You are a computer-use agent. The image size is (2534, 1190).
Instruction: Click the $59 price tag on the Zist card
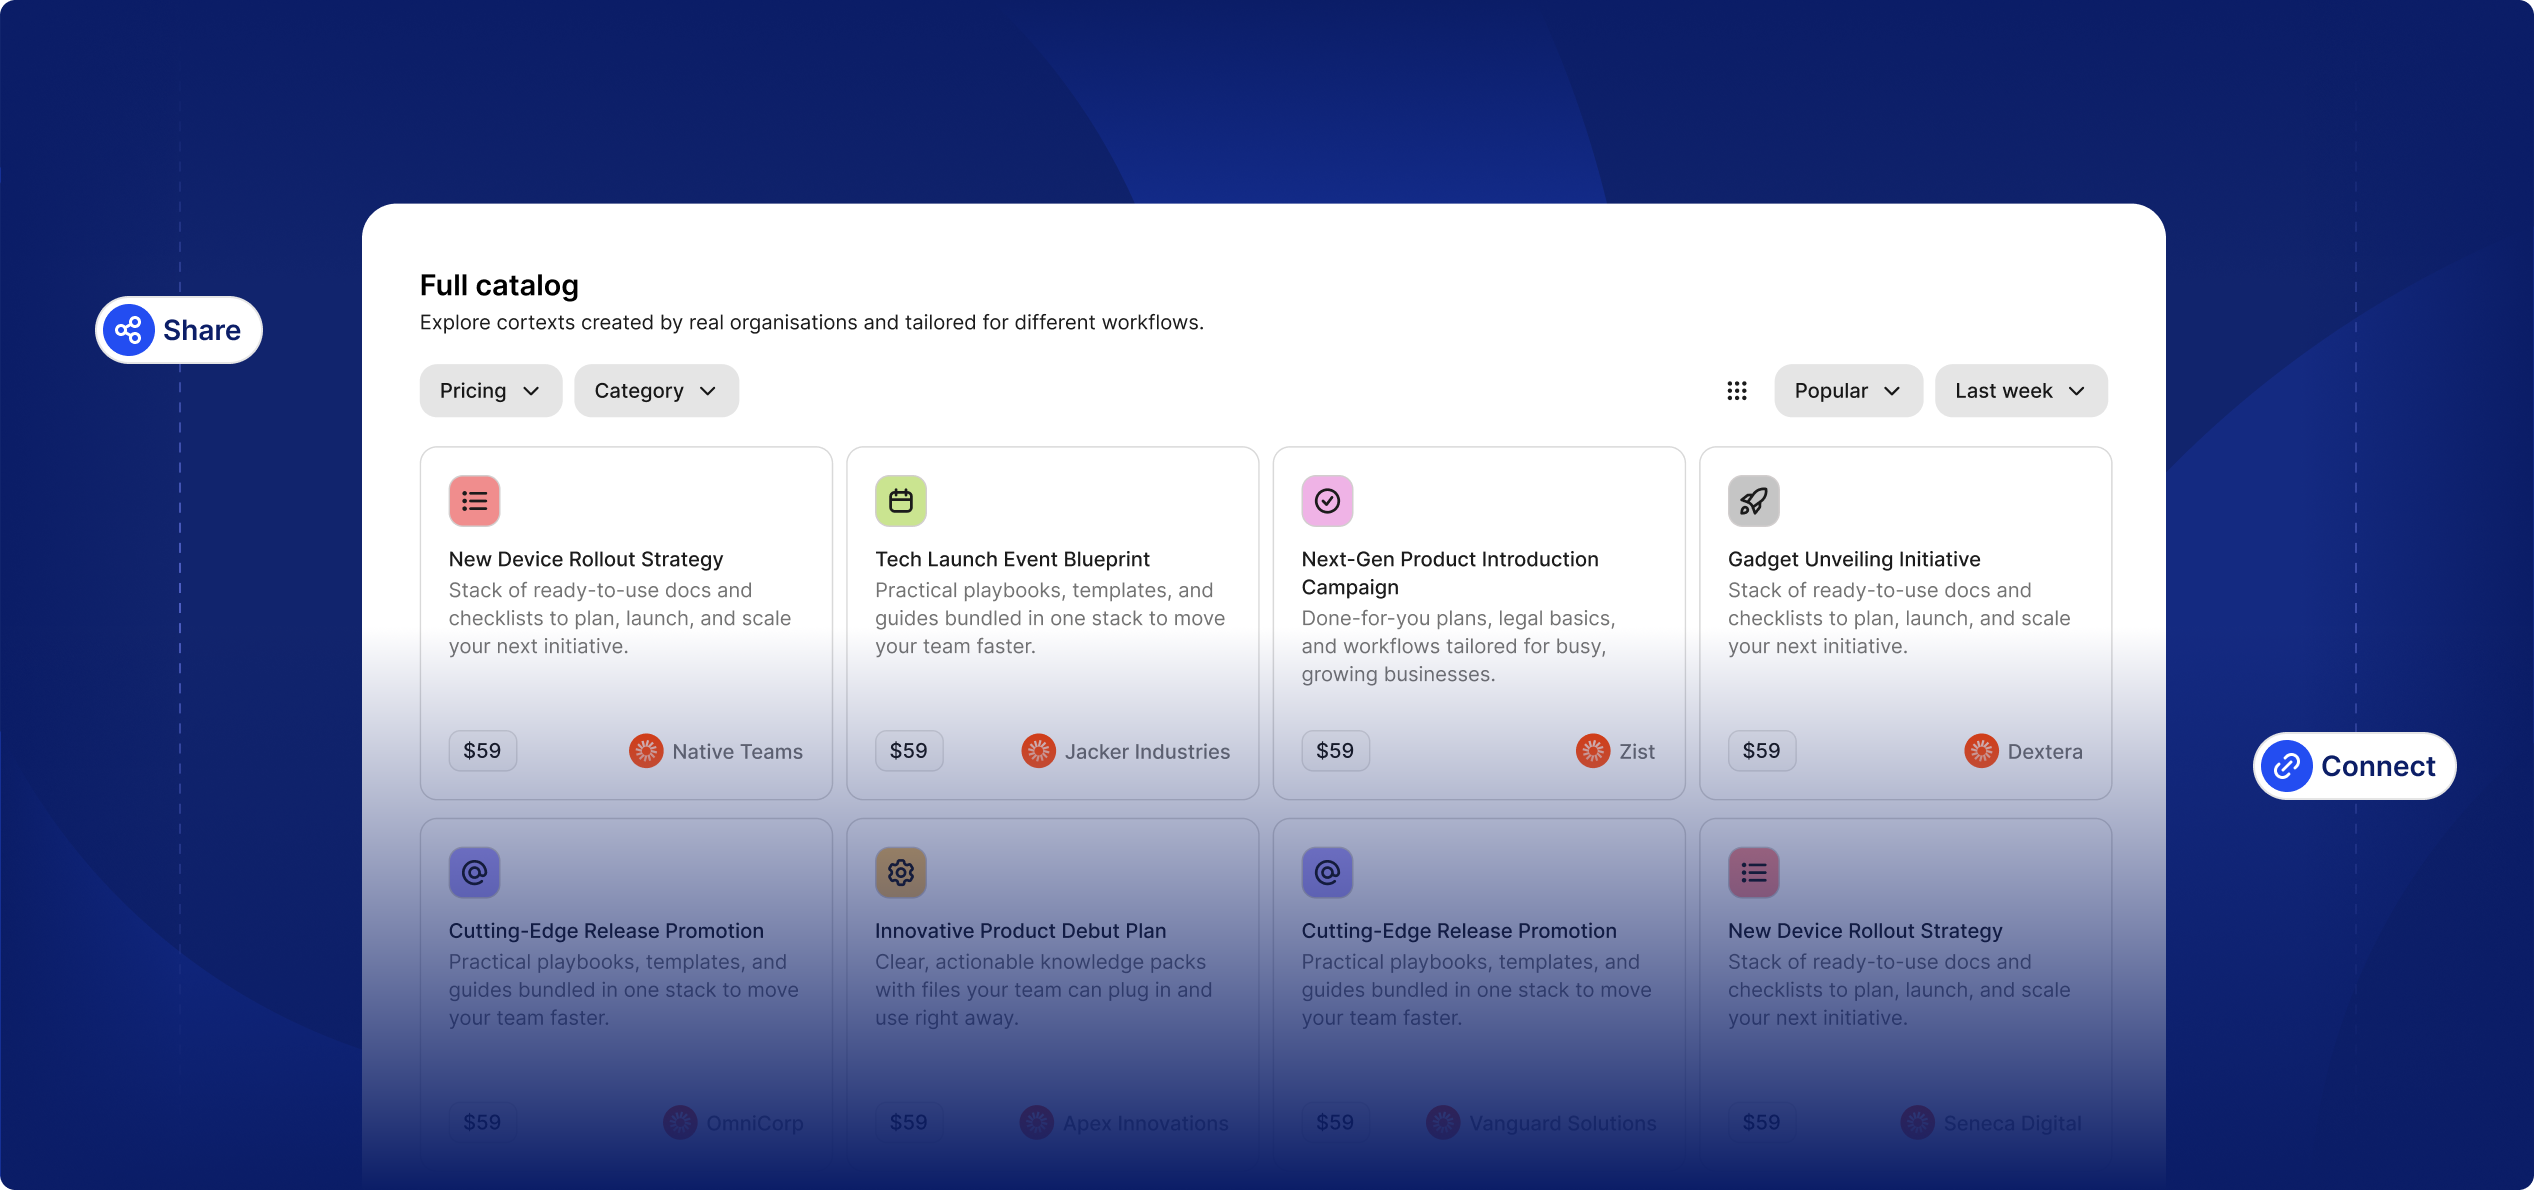point(1335,751)
